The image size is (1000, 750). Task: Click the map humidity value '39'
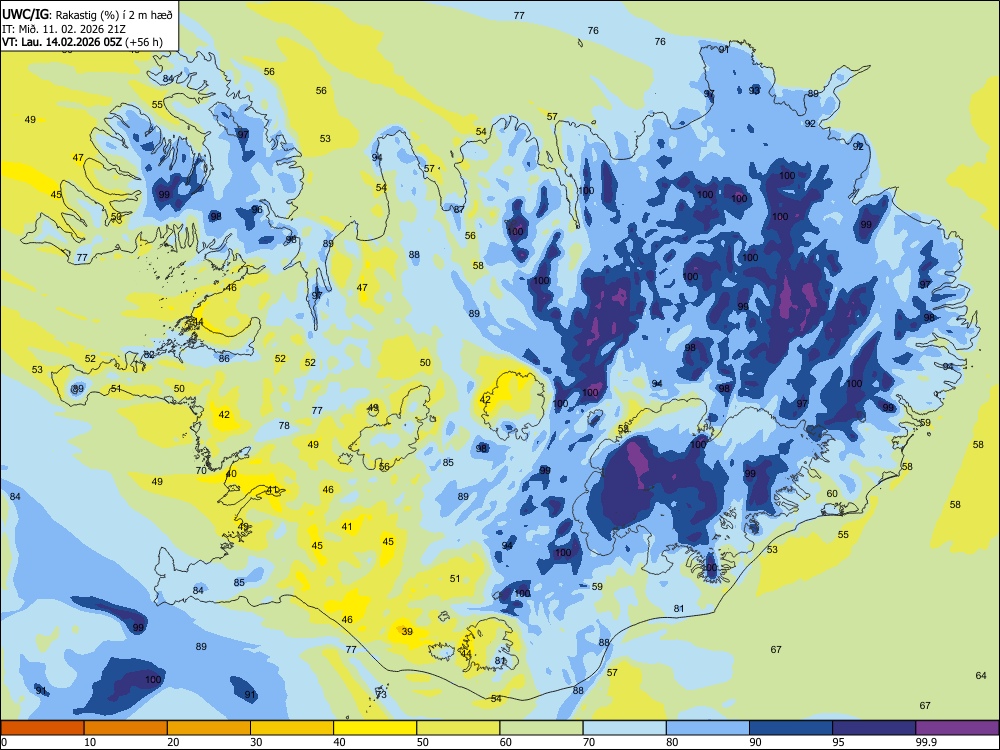coord(407,631)
